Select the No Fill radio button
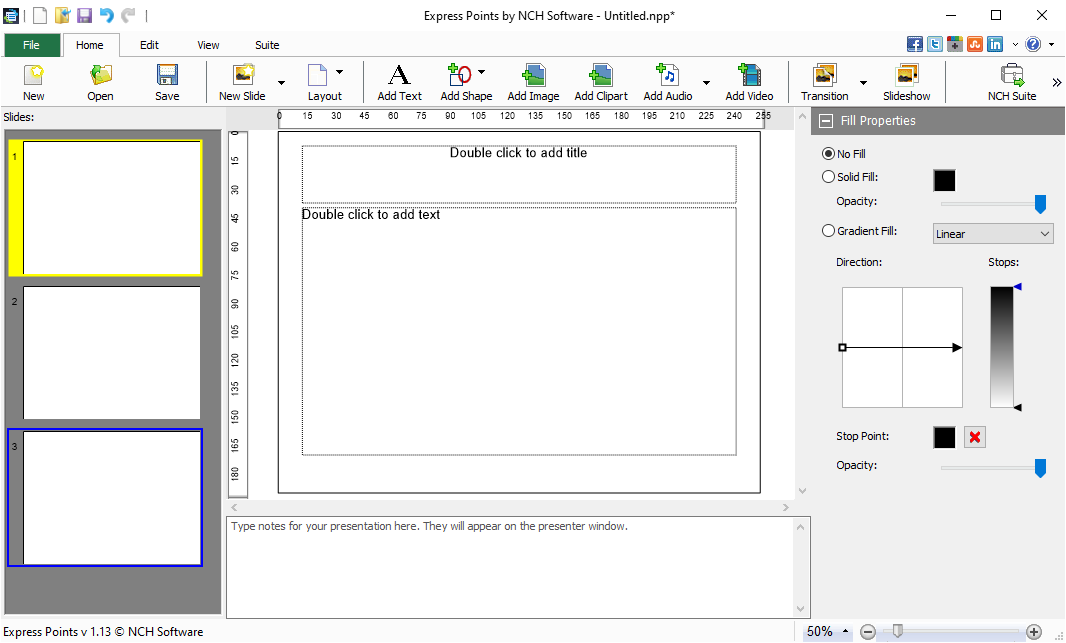The height and width of the screenshot is (643, 1066). coord(828,154)
